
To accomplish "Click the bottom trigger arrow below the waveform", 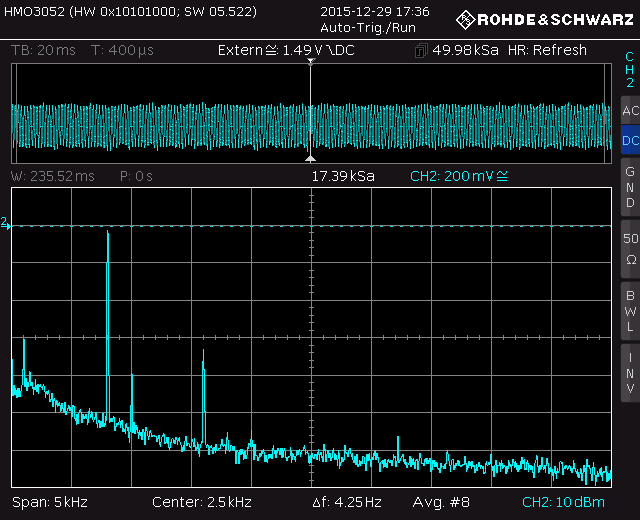I will 311,158.
